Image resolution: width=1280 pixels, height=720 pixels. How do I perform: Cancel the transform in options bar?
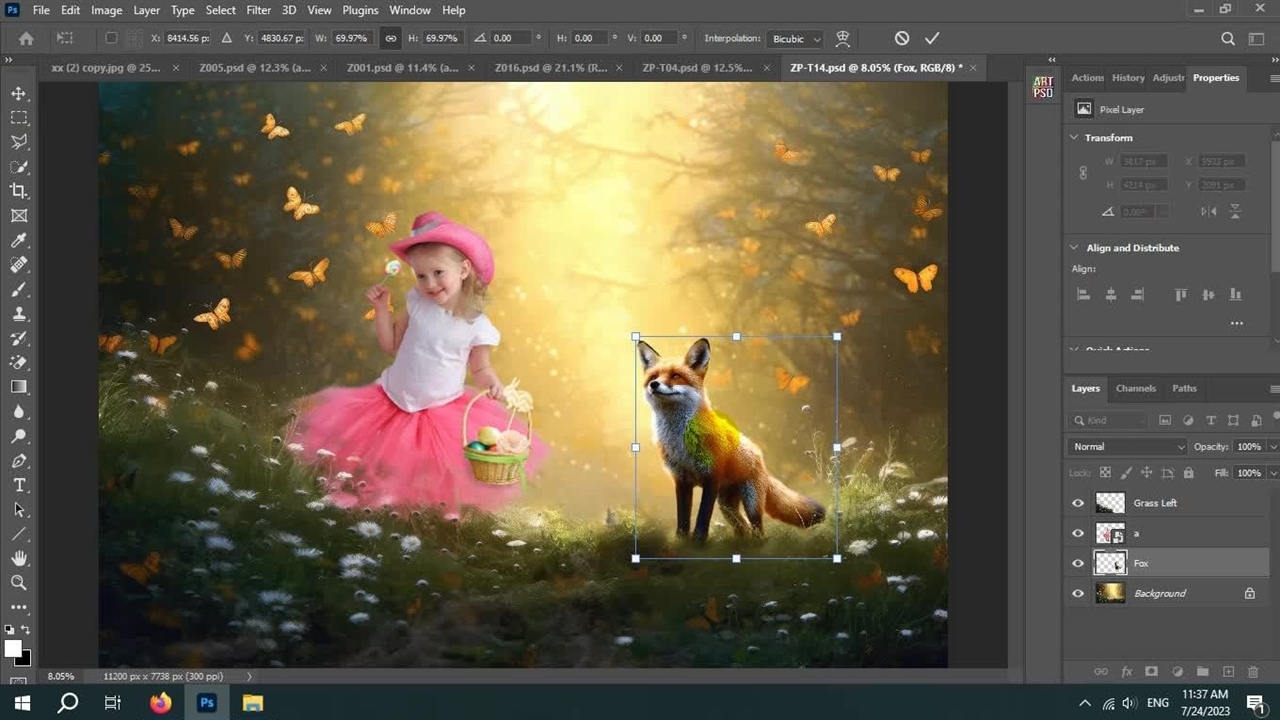click(x=902, y=38)
